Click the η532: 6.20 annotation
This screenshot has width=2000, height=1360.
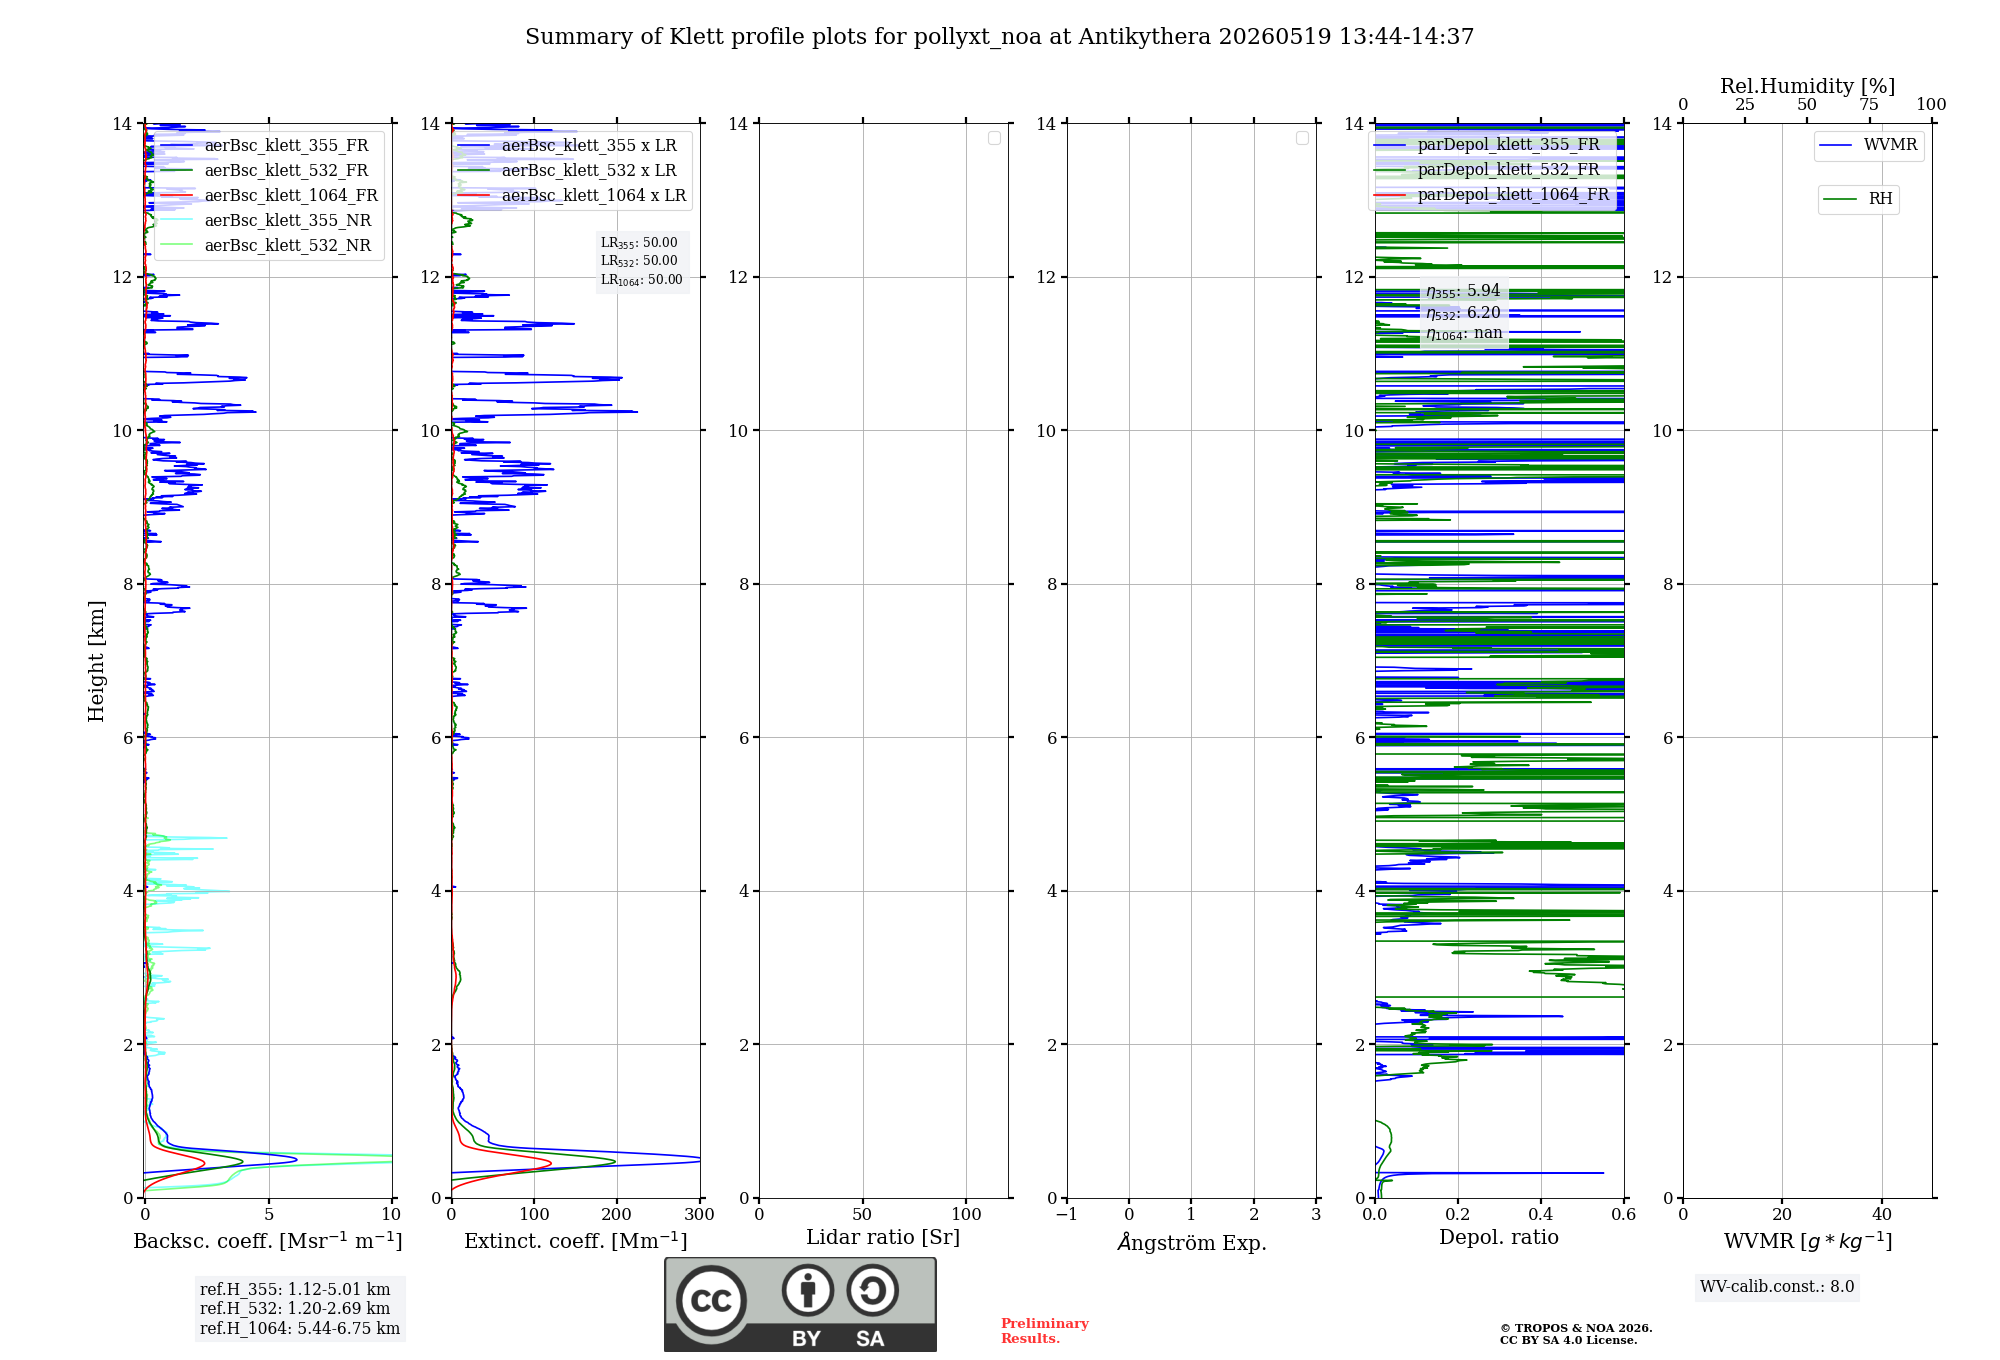(1463, 313)
